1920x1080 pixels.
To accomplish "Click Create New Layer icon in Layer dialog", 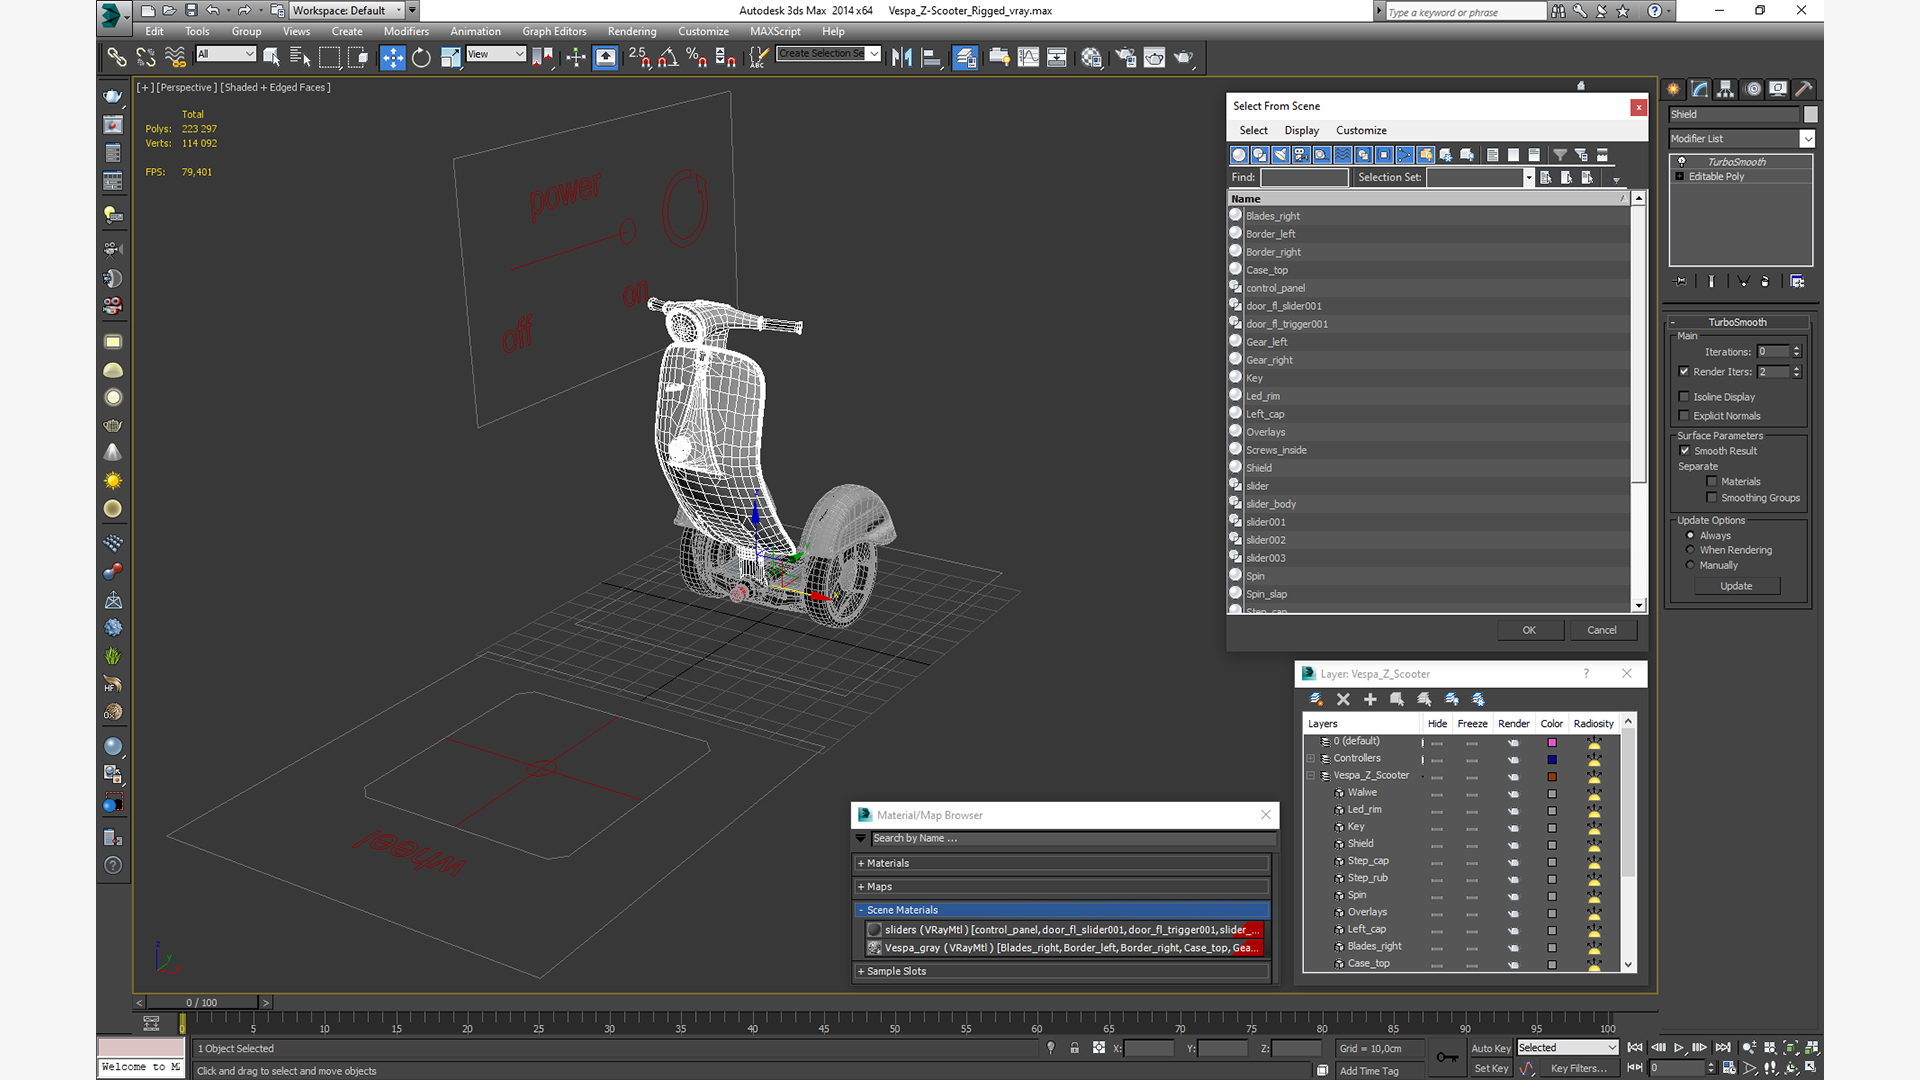I will click(1316, 700).
